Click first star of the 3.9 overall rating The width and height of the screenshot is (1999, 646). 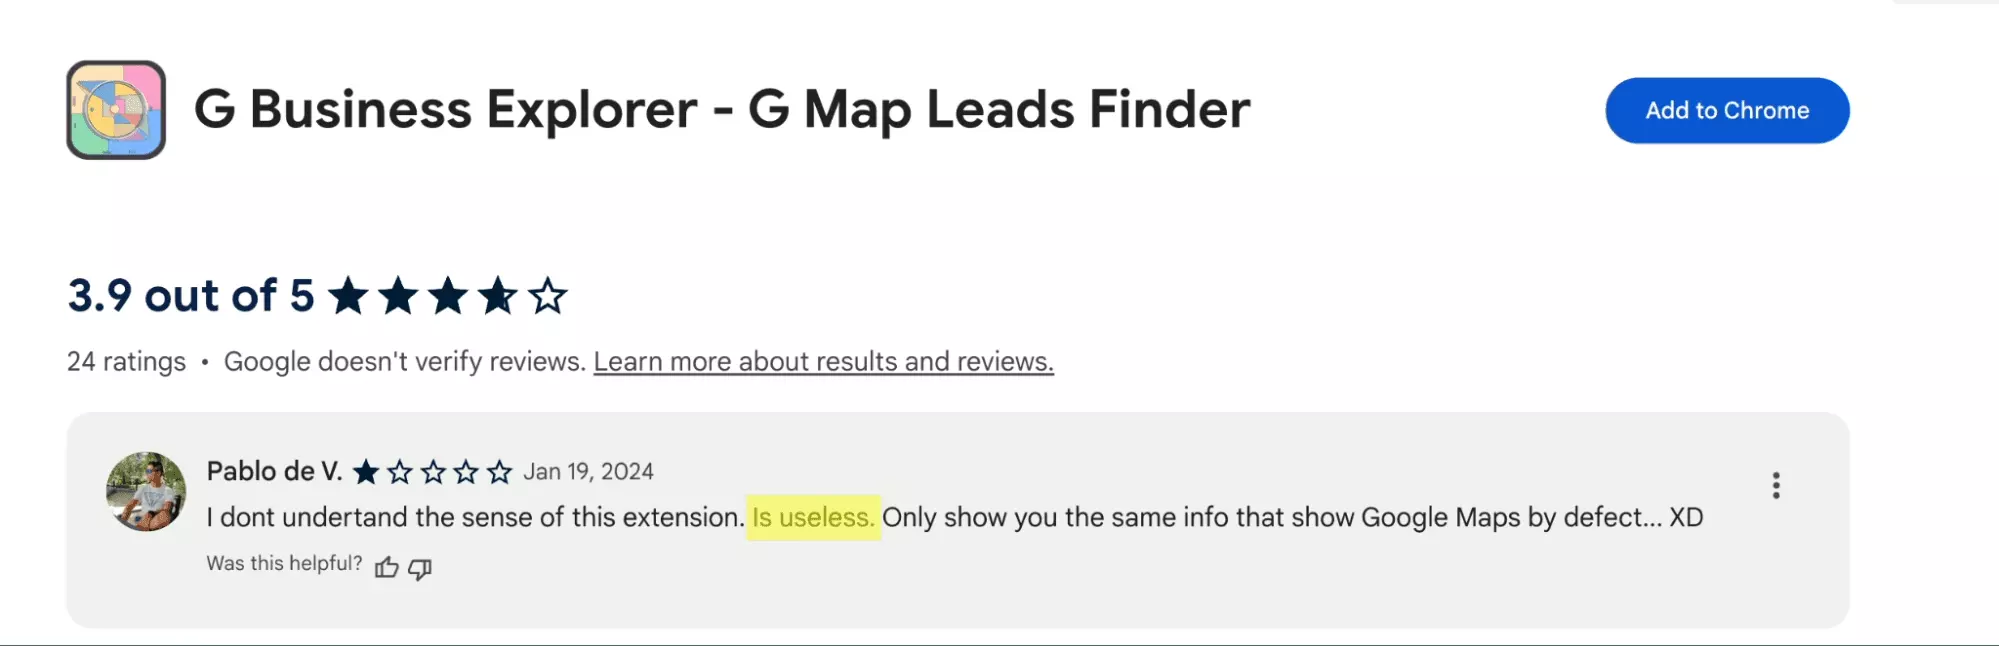click(x=348, y=296)
